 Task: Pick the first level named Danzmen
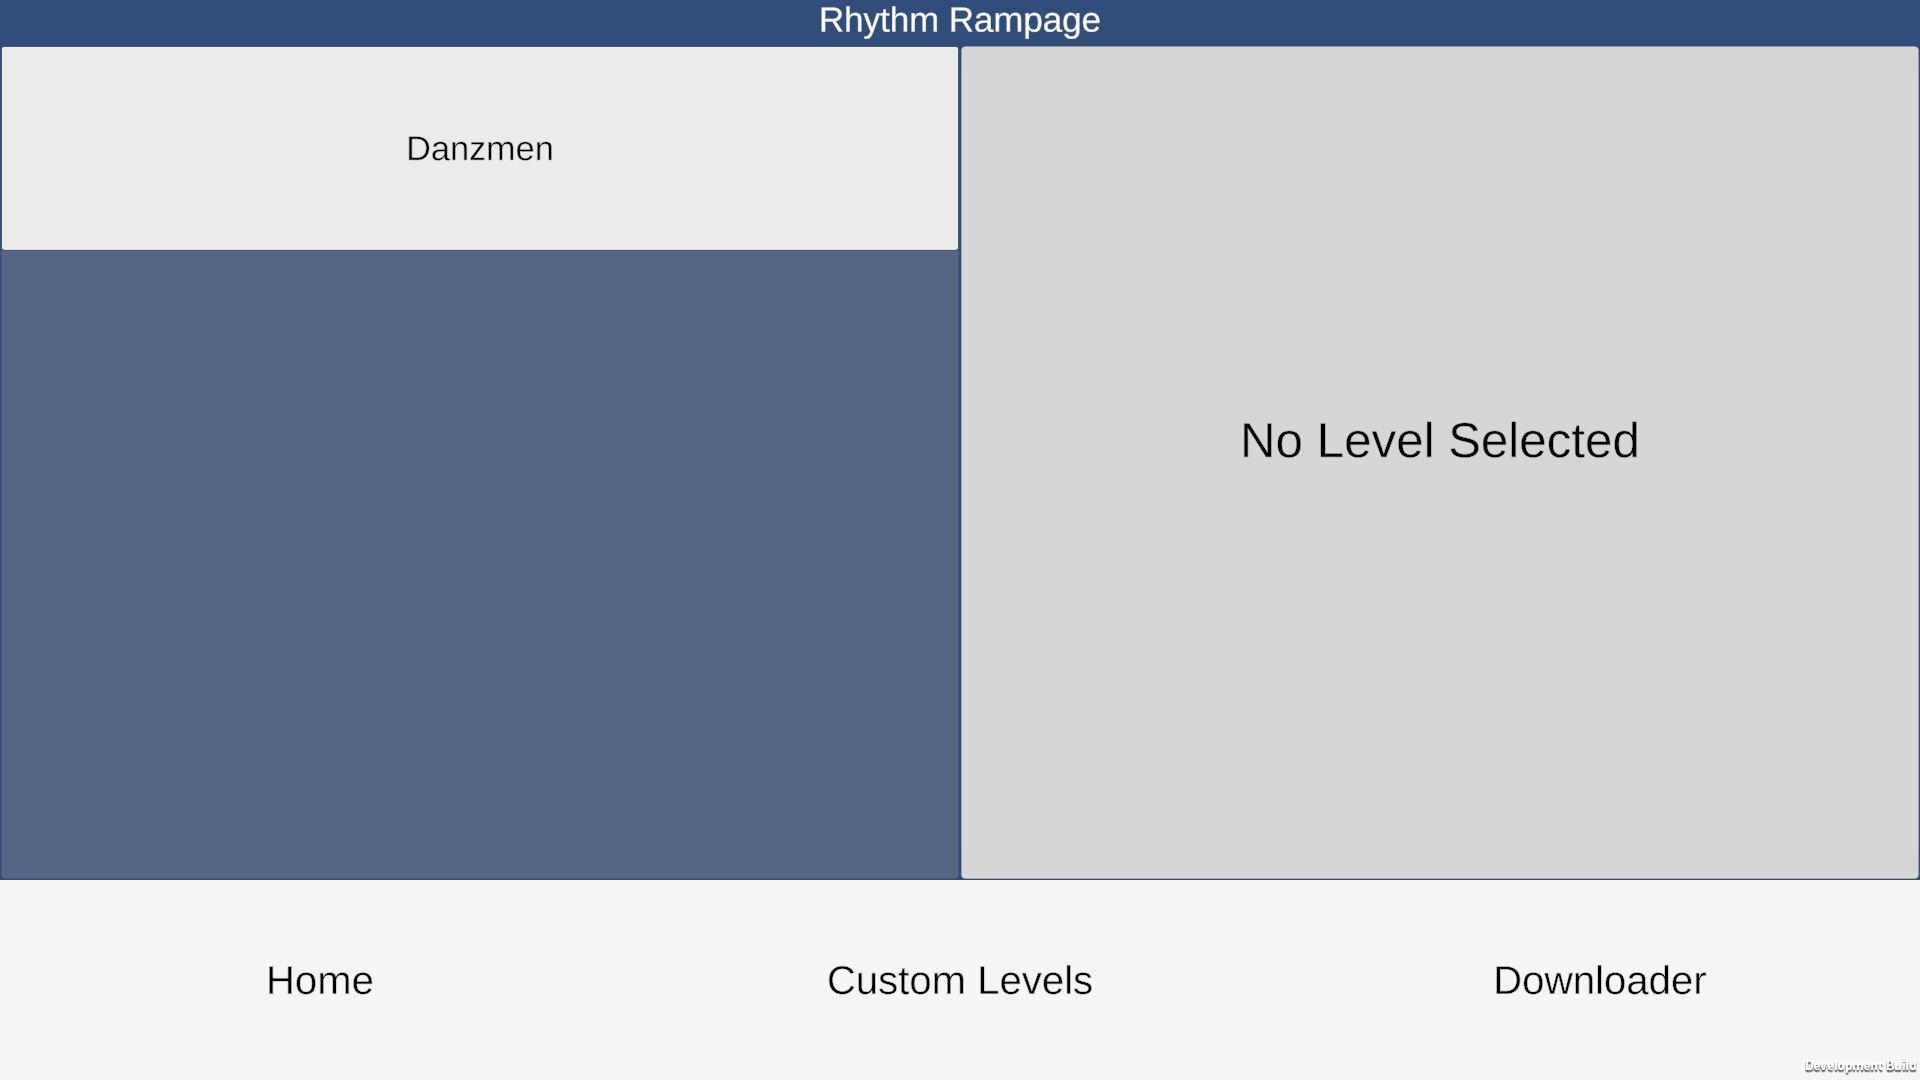point(479,148)
